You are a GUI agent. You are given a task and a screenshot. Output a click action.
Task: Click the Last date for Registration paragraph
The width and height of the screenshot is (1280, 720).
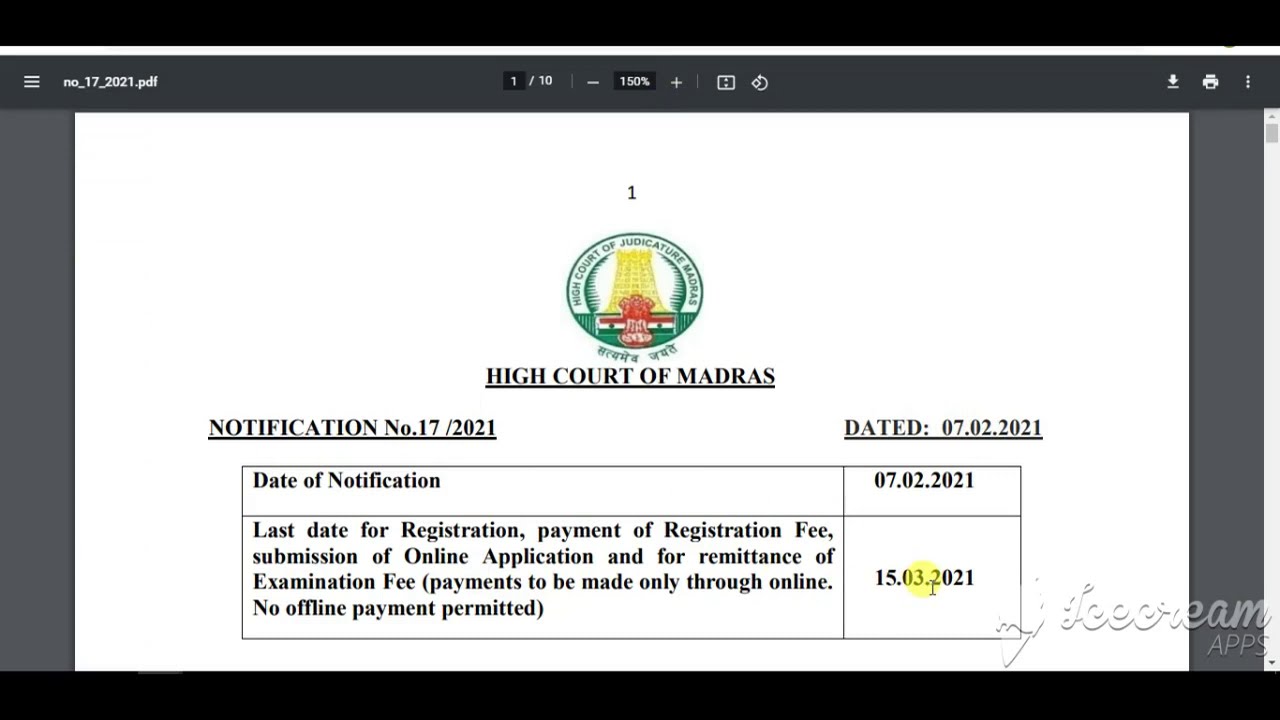(543, 569)
